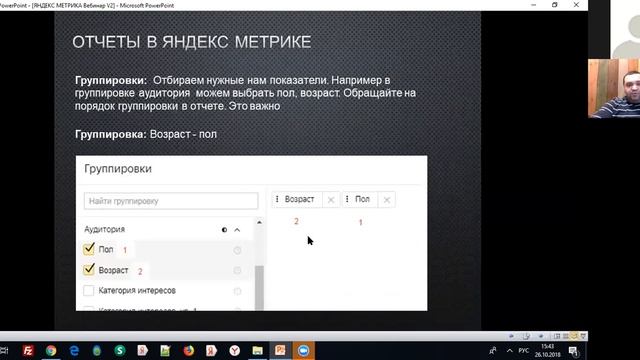Click the 'Пол' grouping chip

(x=362, y=199)
